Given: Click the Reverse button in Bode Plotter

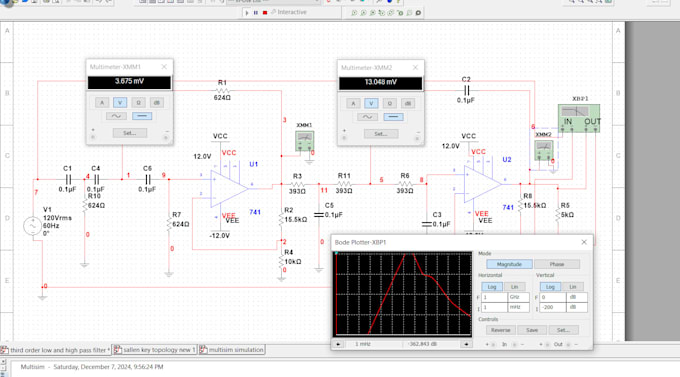Looking at the screenshot, I should click(501, 330).
